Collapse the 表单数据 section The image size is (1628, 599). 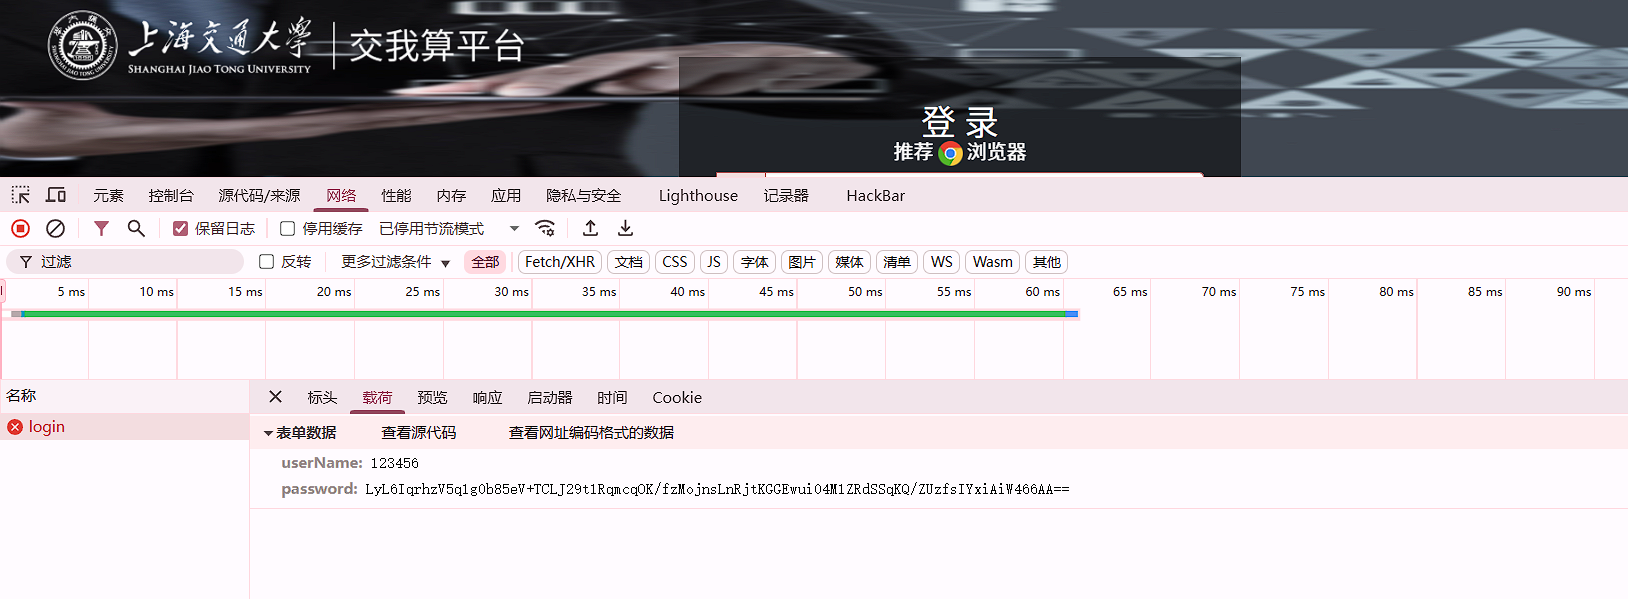click(x=268, y=433)
